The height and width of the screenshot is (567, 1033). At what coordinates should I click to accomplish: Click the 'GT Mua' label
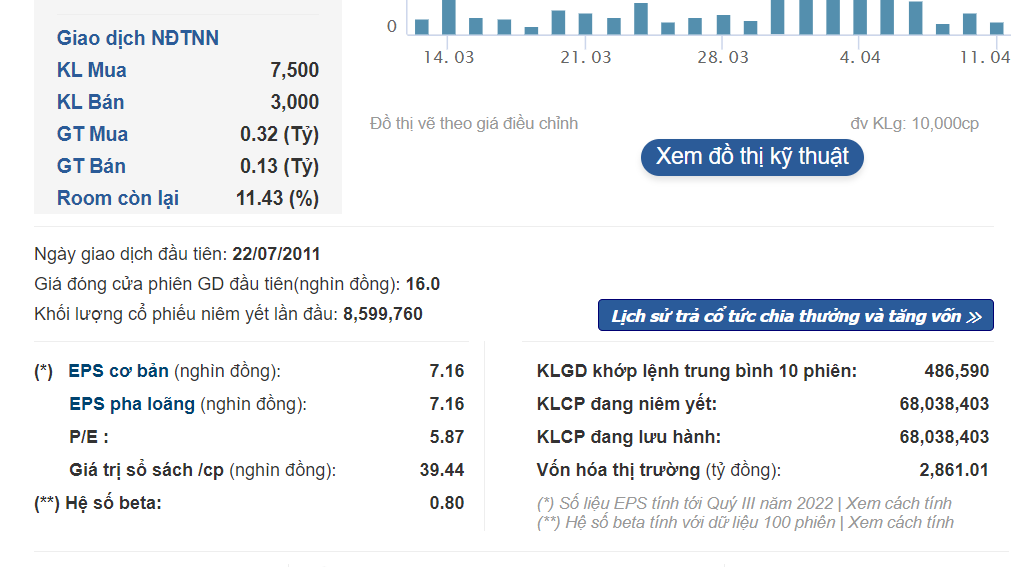click(x=92, y=134)
